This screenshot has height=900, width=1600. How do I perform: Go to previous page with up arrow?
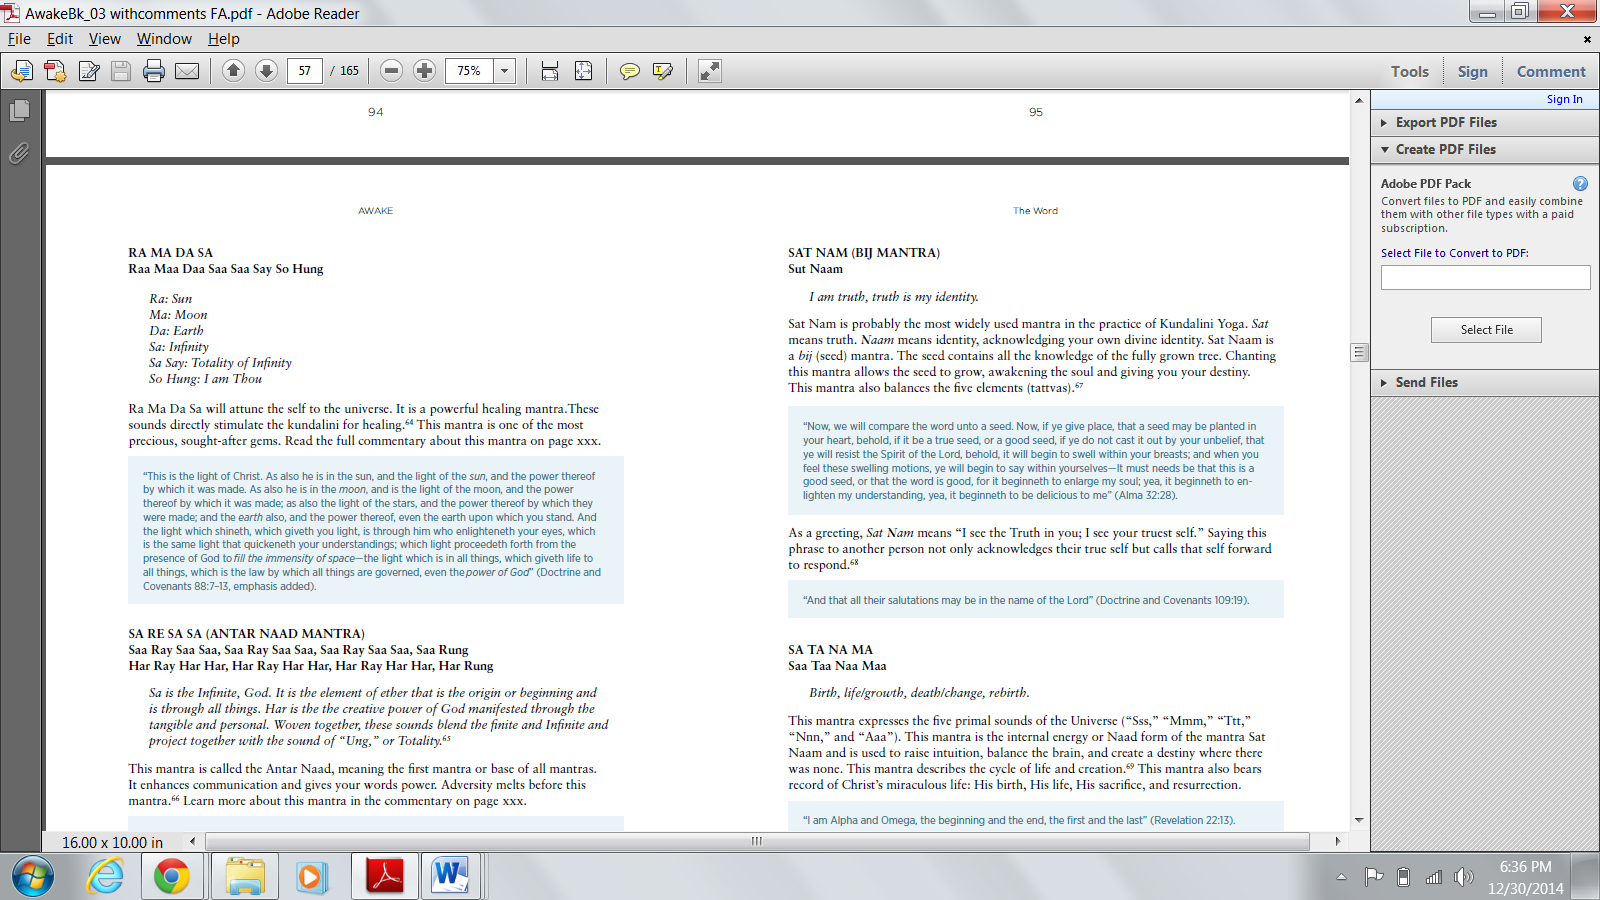[233, 71]
